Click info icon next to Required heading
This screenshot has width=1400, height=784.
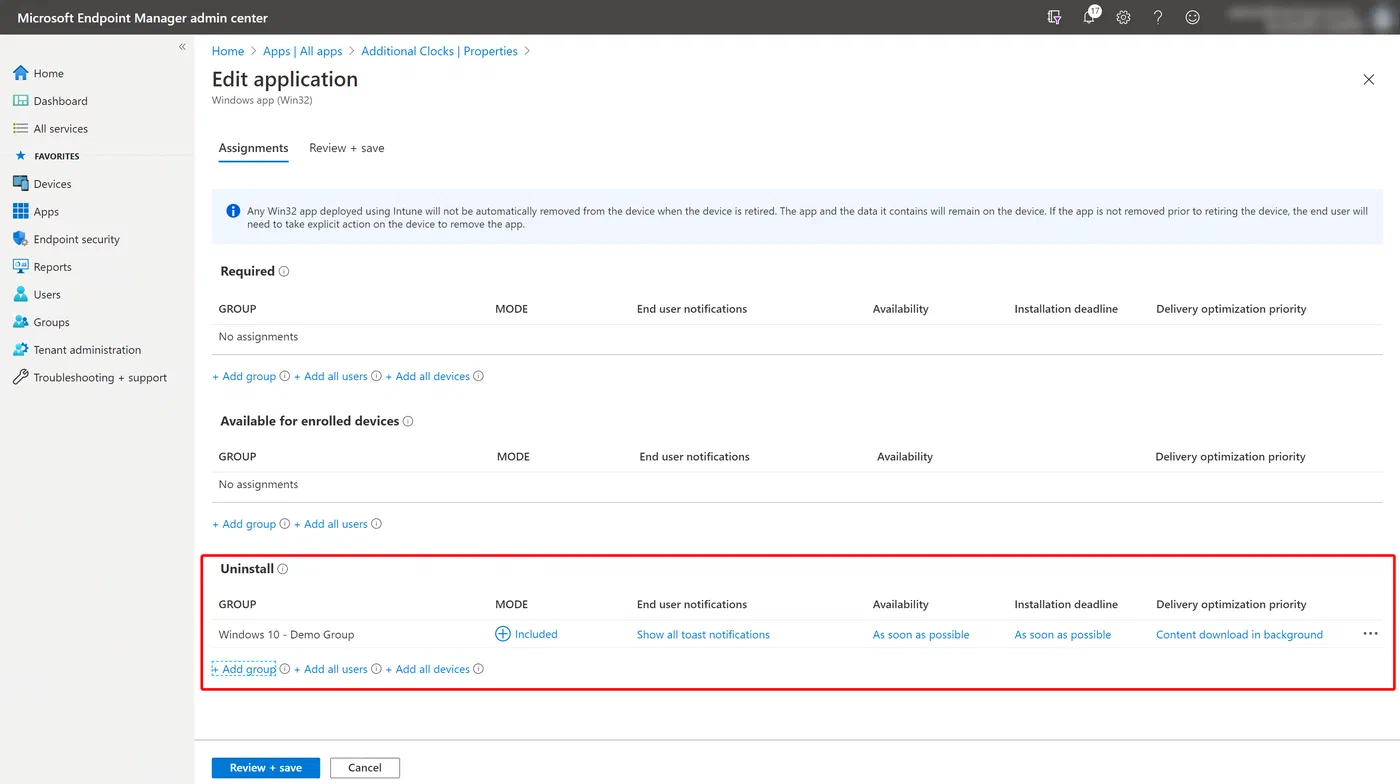[284, 271]
